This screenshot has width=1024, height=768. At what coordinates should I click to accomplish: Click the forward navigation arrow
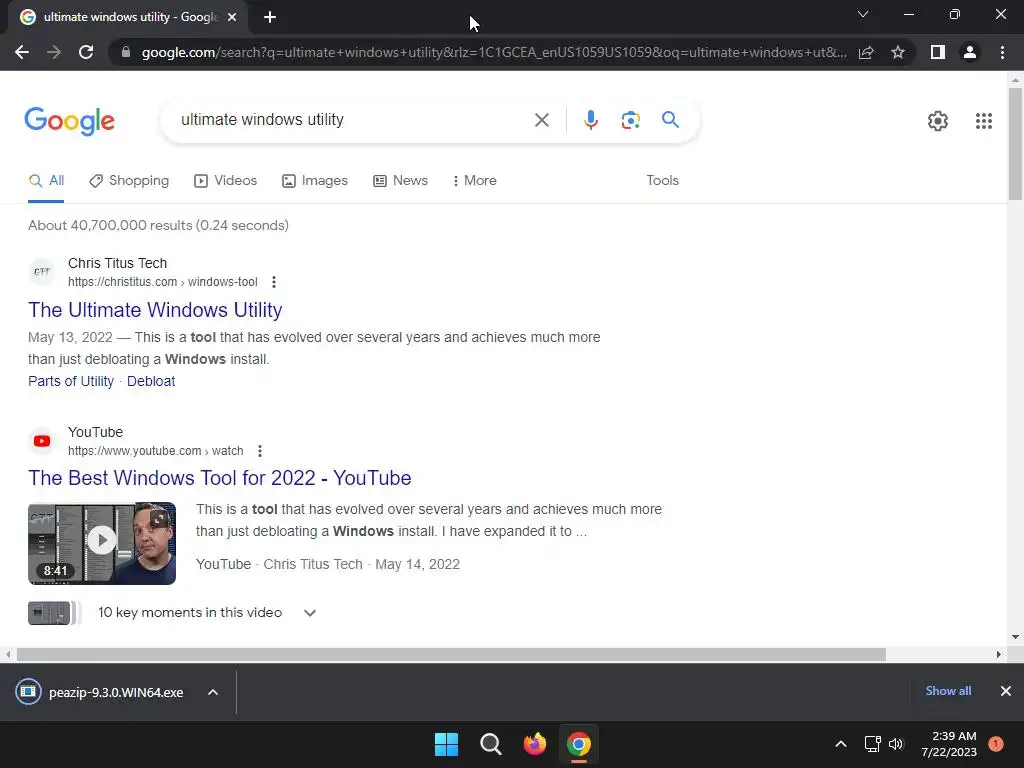(x=54, y=52)
